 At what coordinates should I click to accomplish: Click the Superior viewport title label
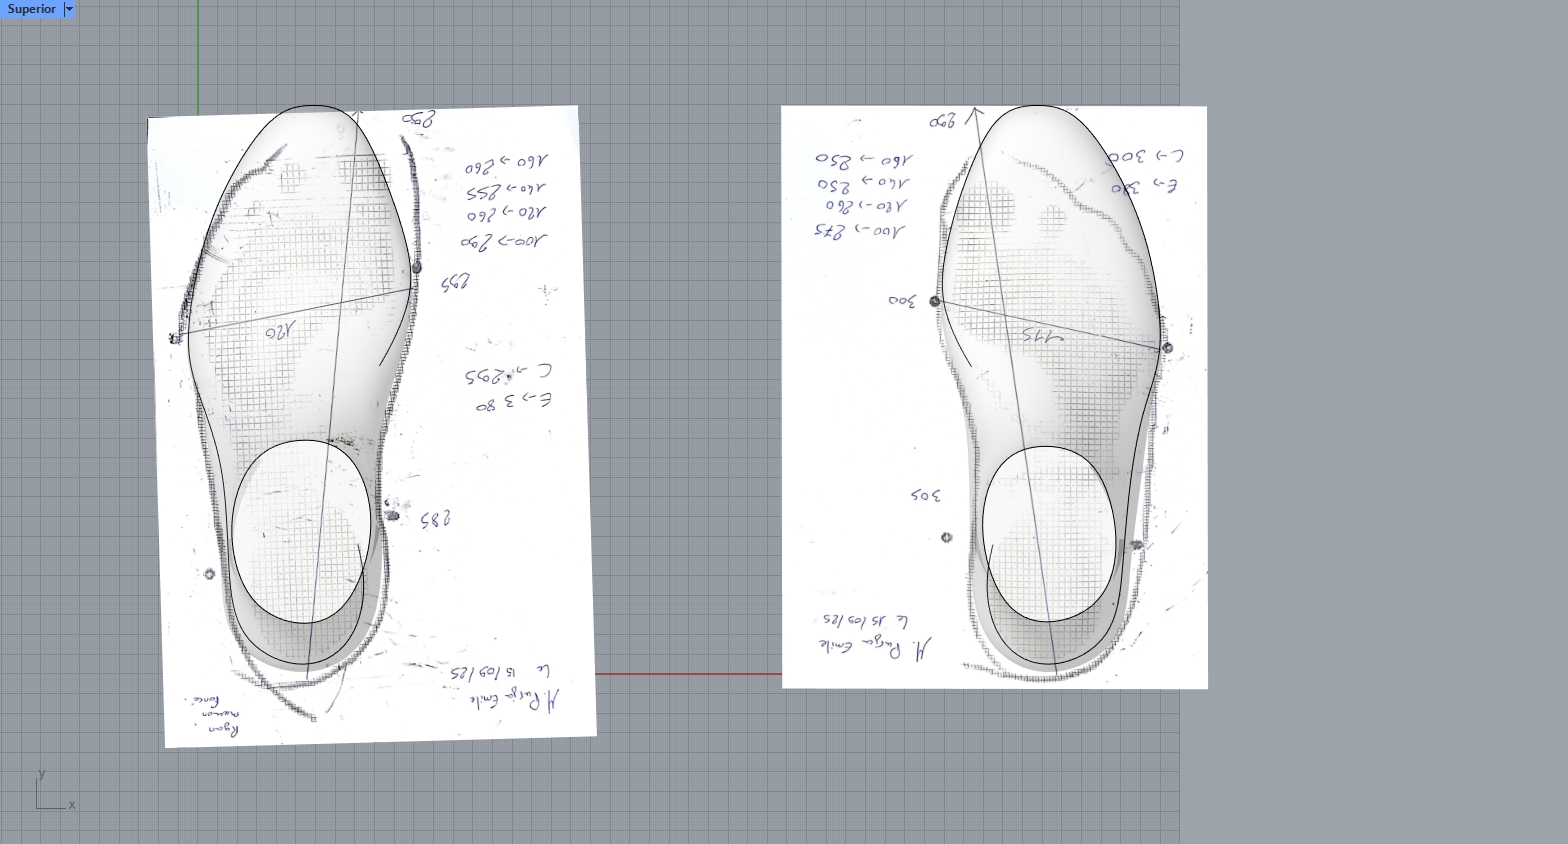tap(31, 9)
